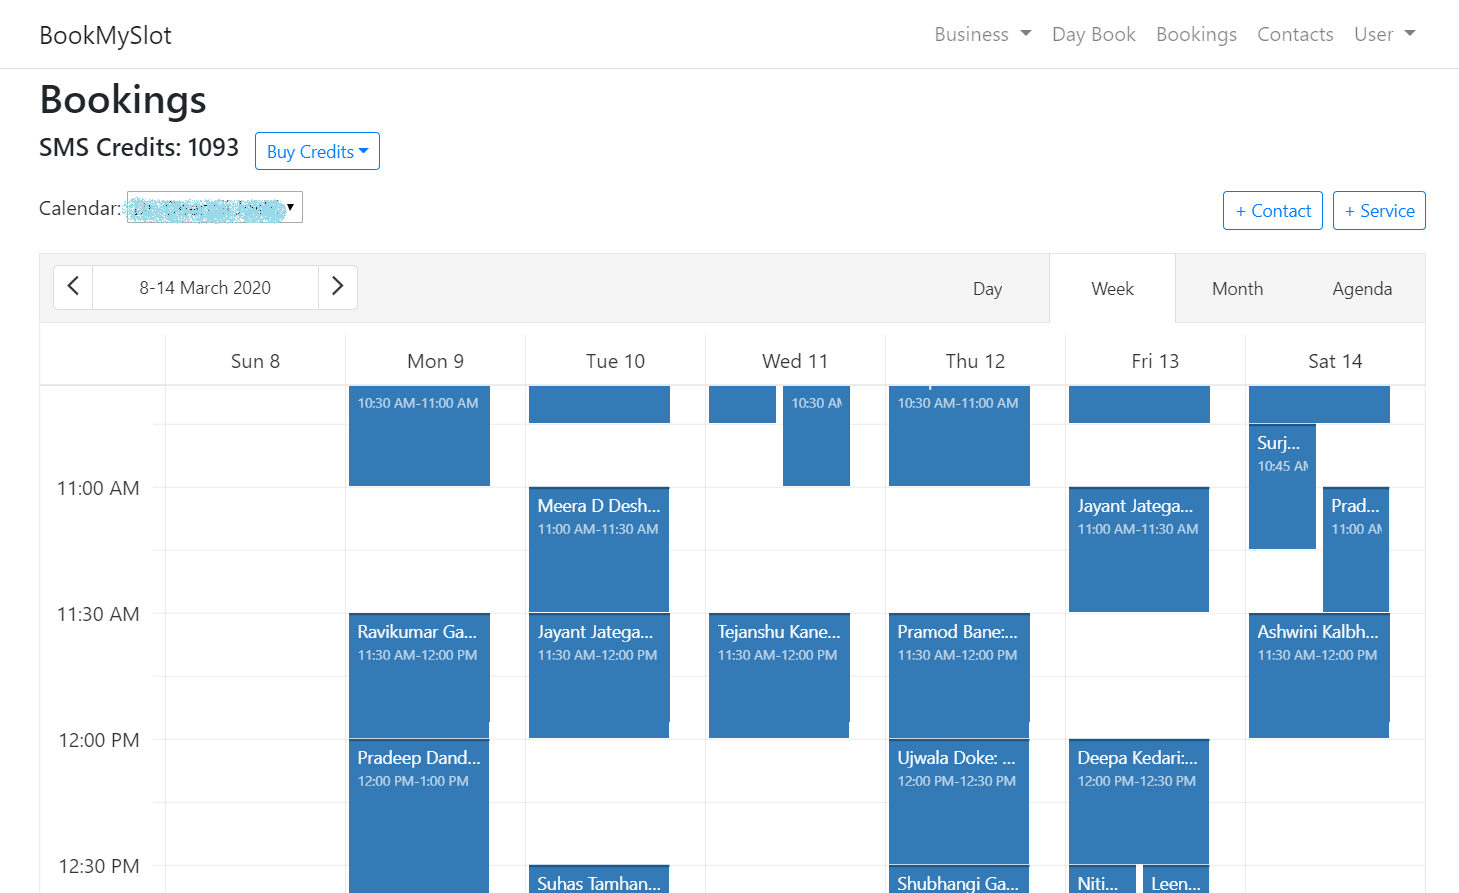Switch to the Month view tab
This screenshot has height=893, width=1459.
(x=1237, y=289)
